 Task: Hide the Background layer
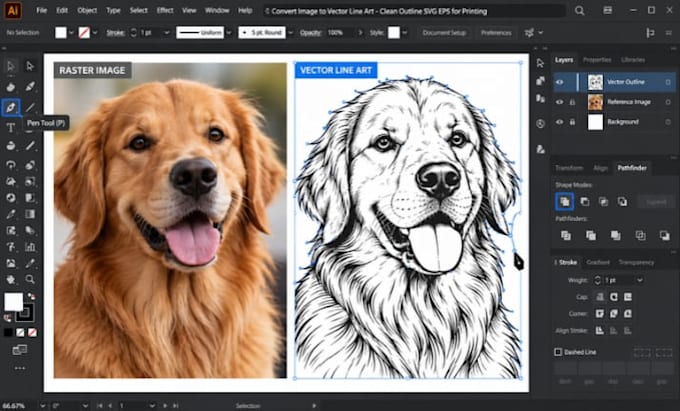click(x=560, y=122)
